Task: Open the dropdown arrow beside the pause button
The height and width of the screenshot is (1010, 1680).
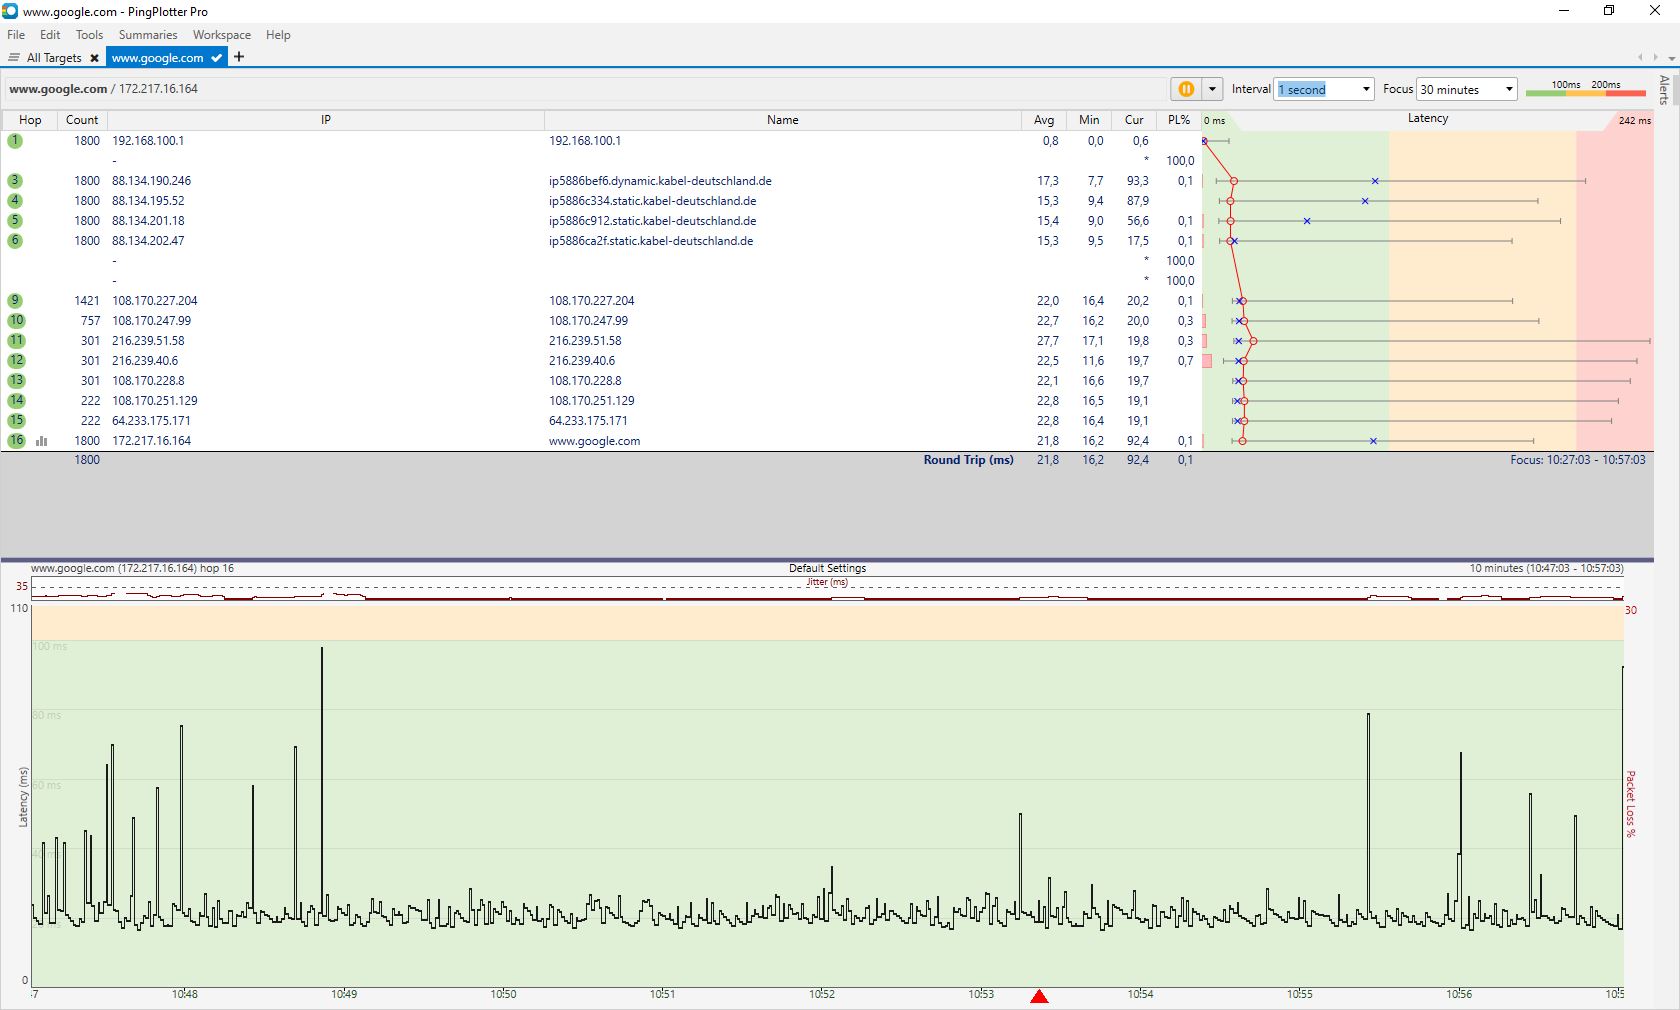Action: (x=1212, y=89)
